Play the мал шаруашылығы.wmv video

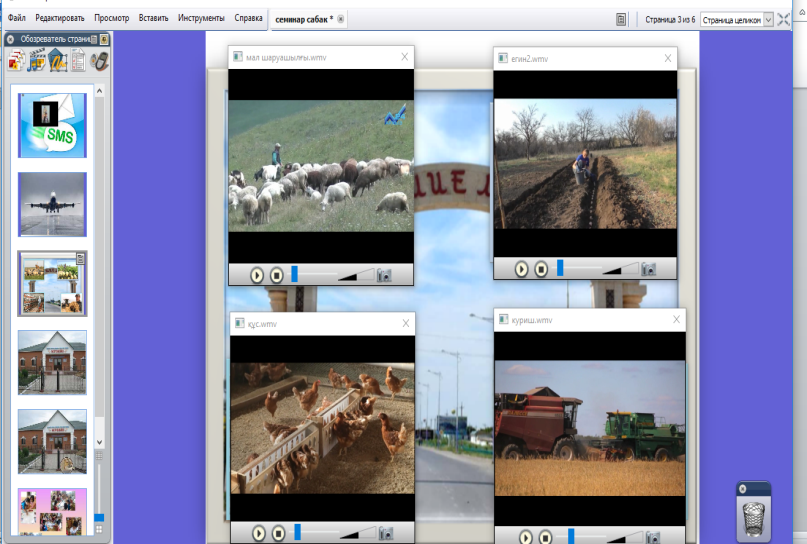pos(257,275)
